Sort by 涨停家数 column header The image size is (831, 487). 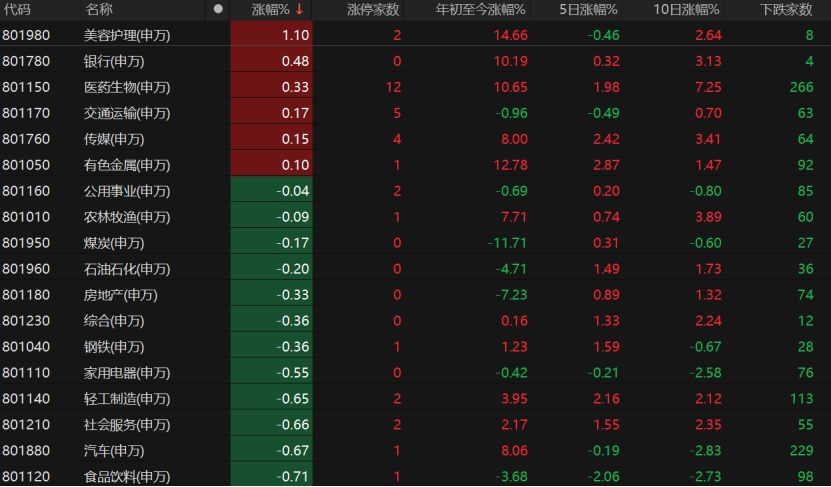coord(373,10)
